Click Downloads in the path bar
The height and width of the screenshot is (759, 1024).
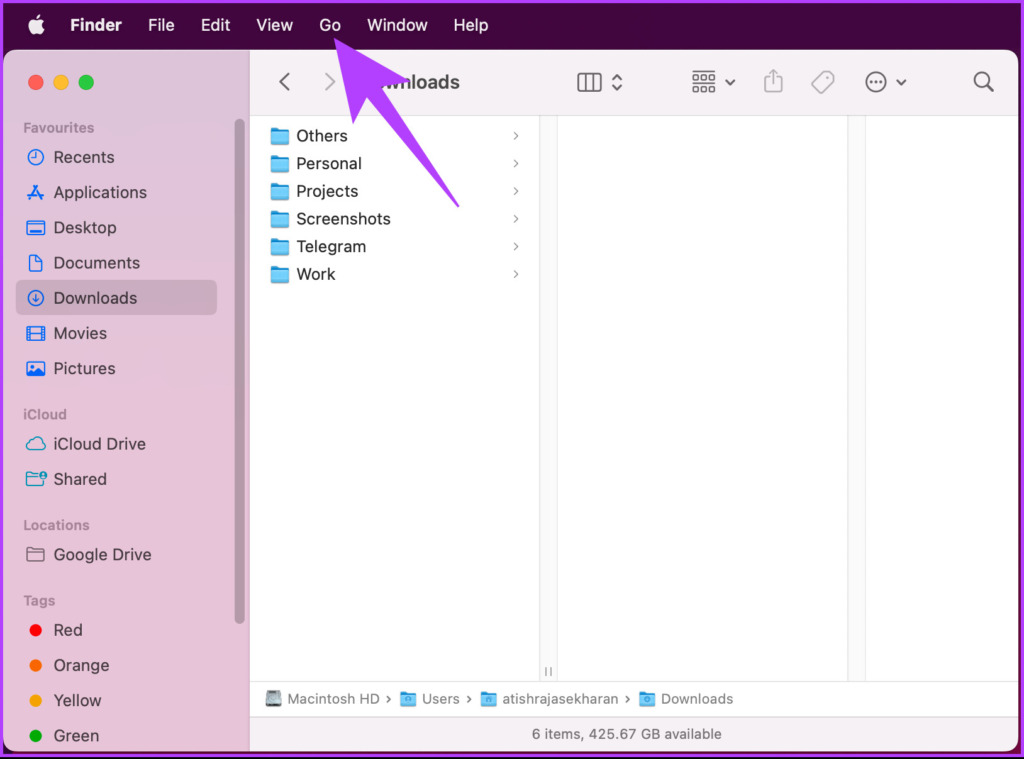pos(686,699)
